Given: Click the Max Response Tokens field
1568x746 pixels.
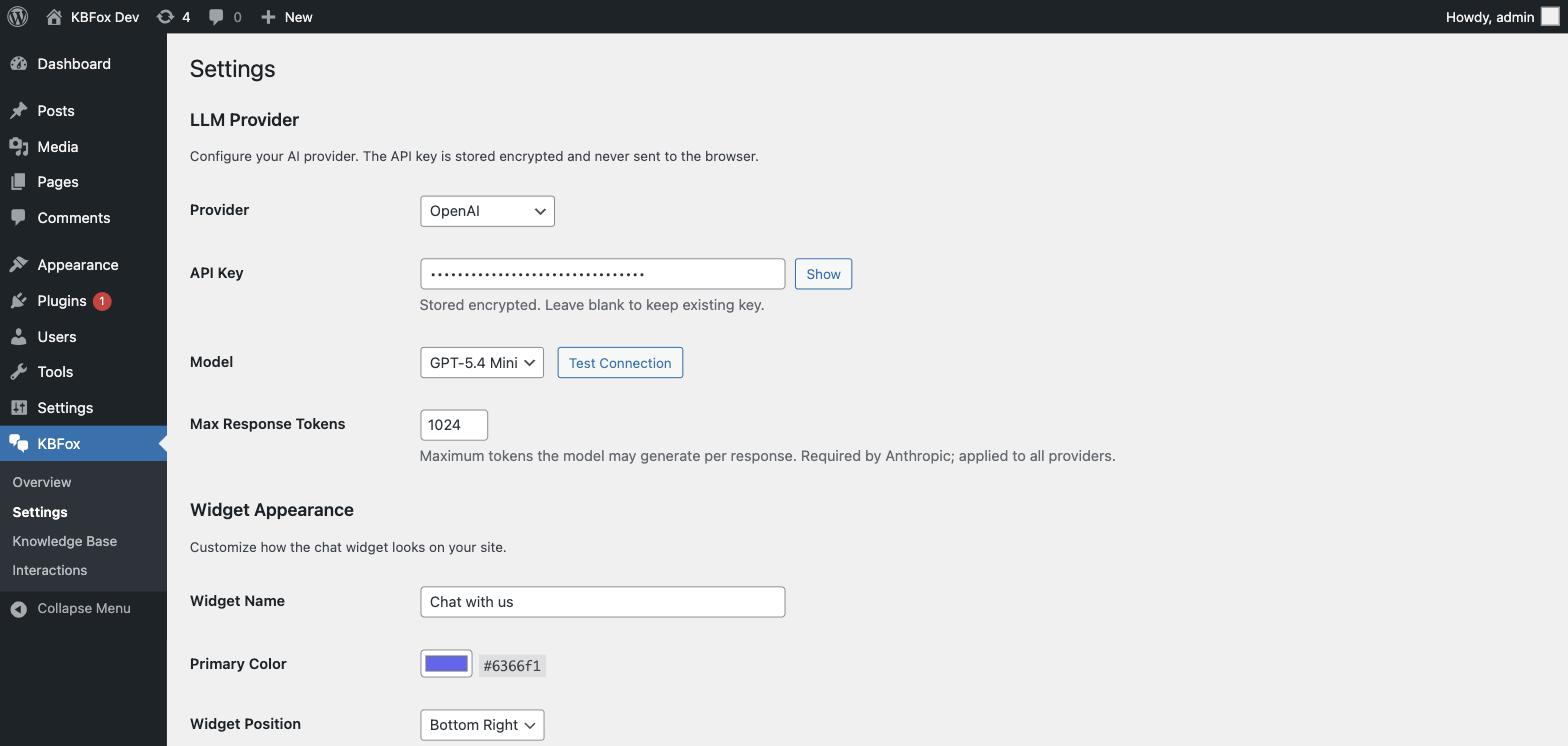Looking at the screenshot, I should 454,425.
